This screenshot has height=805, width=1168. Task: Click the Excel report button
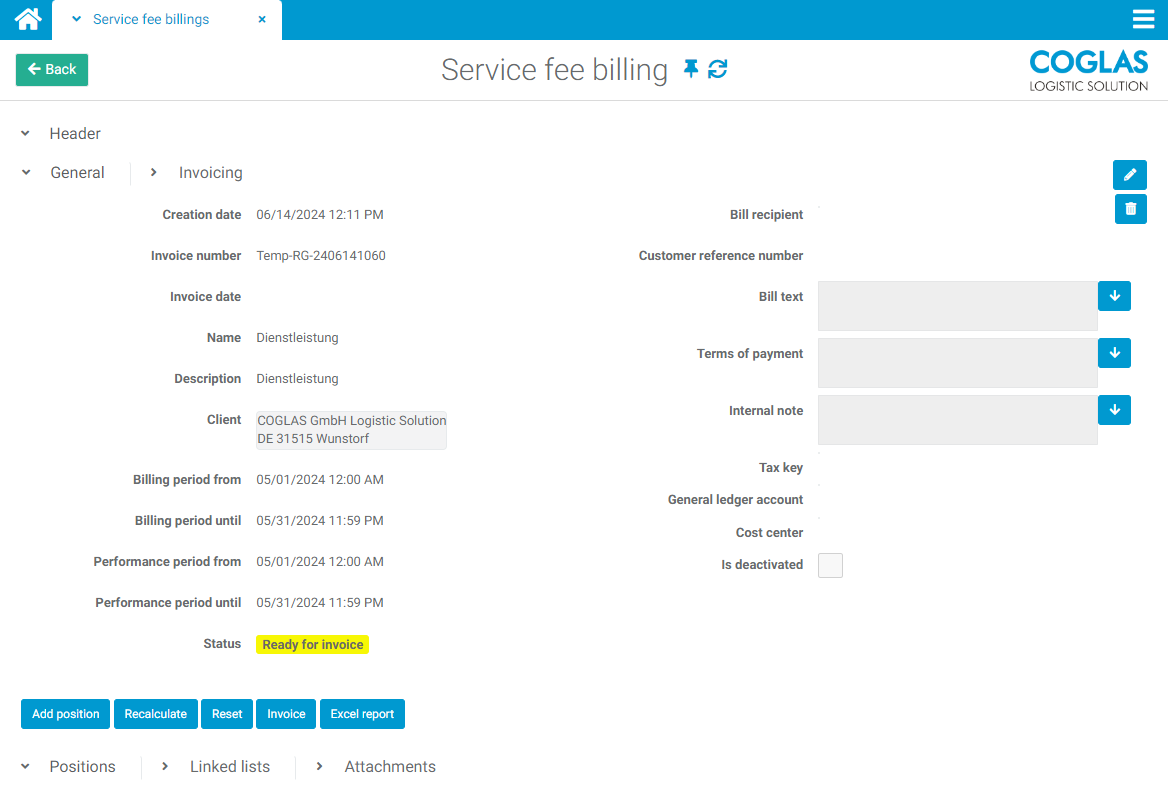[x=362, y=714]
